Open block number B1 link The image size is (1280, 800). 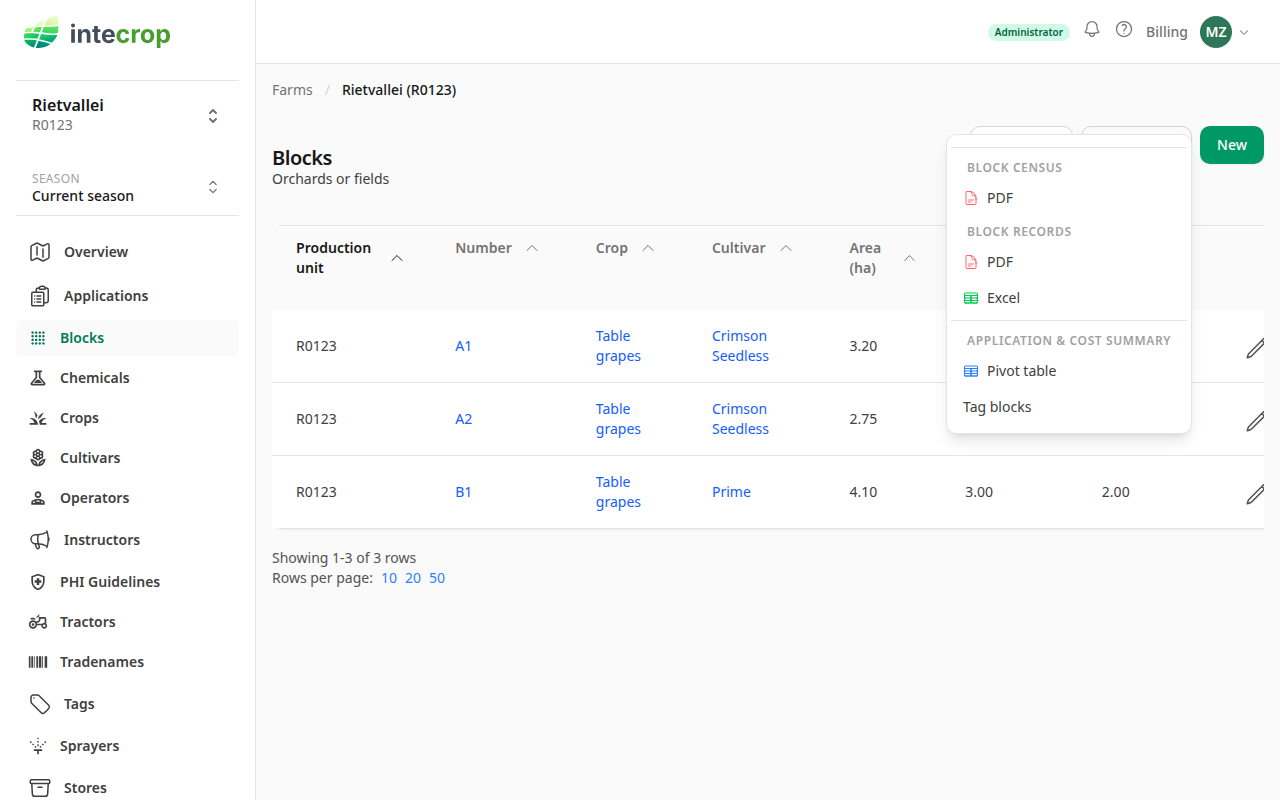pyautogui.click(x=463, y=492)
